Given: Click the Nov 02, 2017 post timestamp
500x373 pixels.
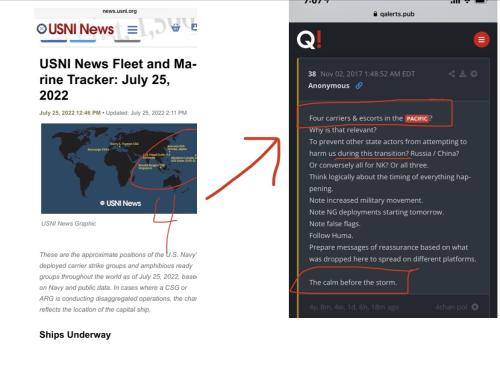Looking at the screenshot, I should click(368, 74).
